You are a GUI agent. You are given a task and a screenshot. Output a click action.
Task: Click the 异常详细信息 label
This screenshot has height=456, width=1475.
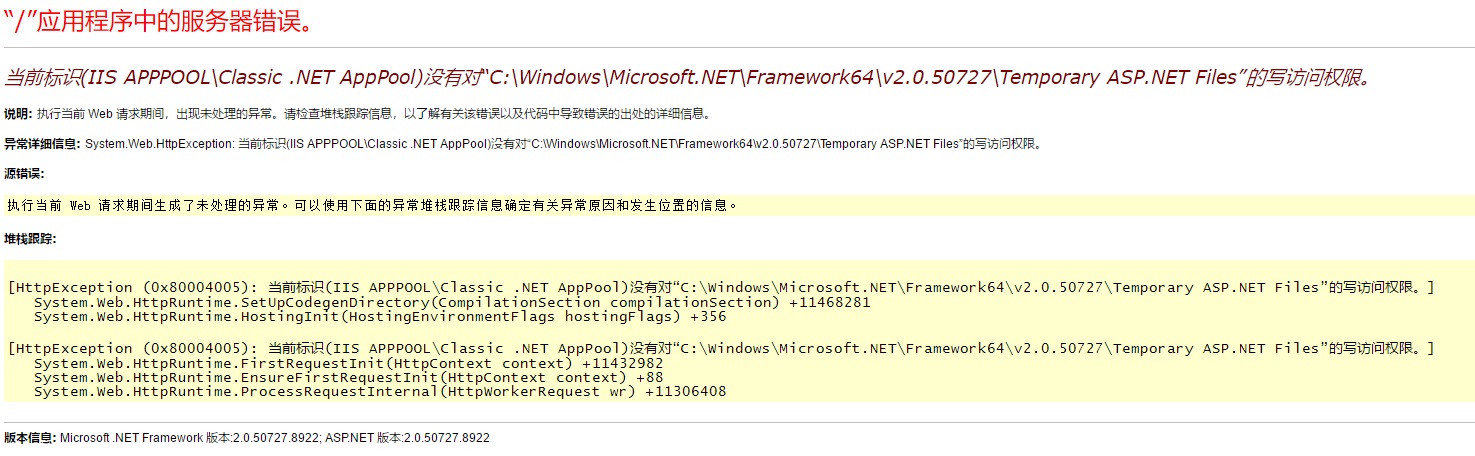point(43,144)
